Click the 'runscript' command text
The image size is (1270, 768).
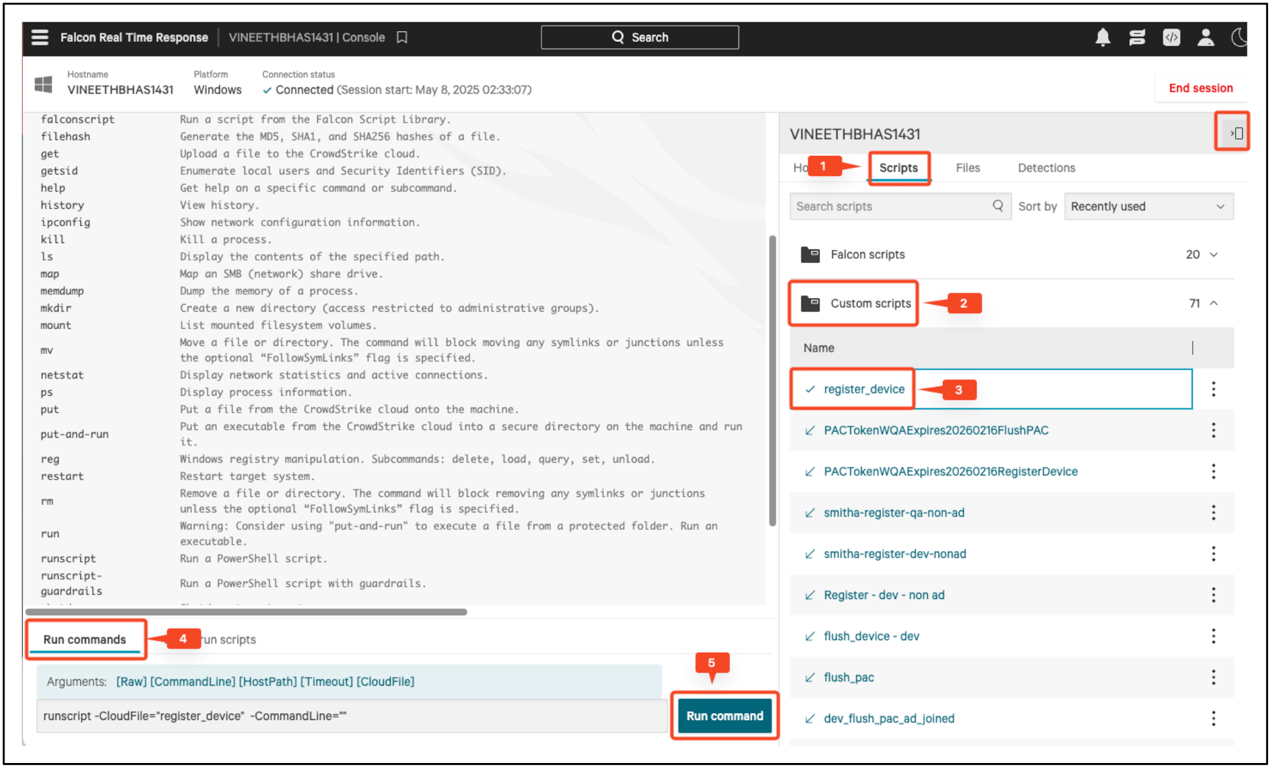[x=68, y=558]
